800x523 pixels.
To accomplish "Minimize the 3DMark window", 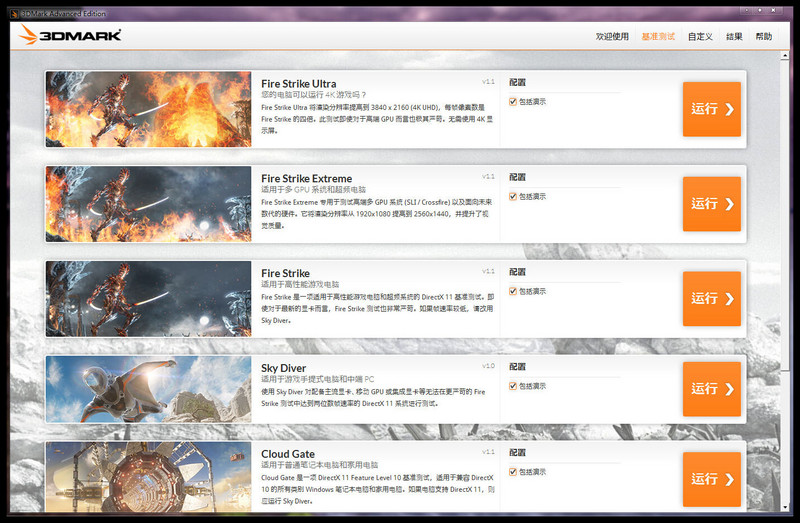I will pyautogui.click(x=746, y=10).
